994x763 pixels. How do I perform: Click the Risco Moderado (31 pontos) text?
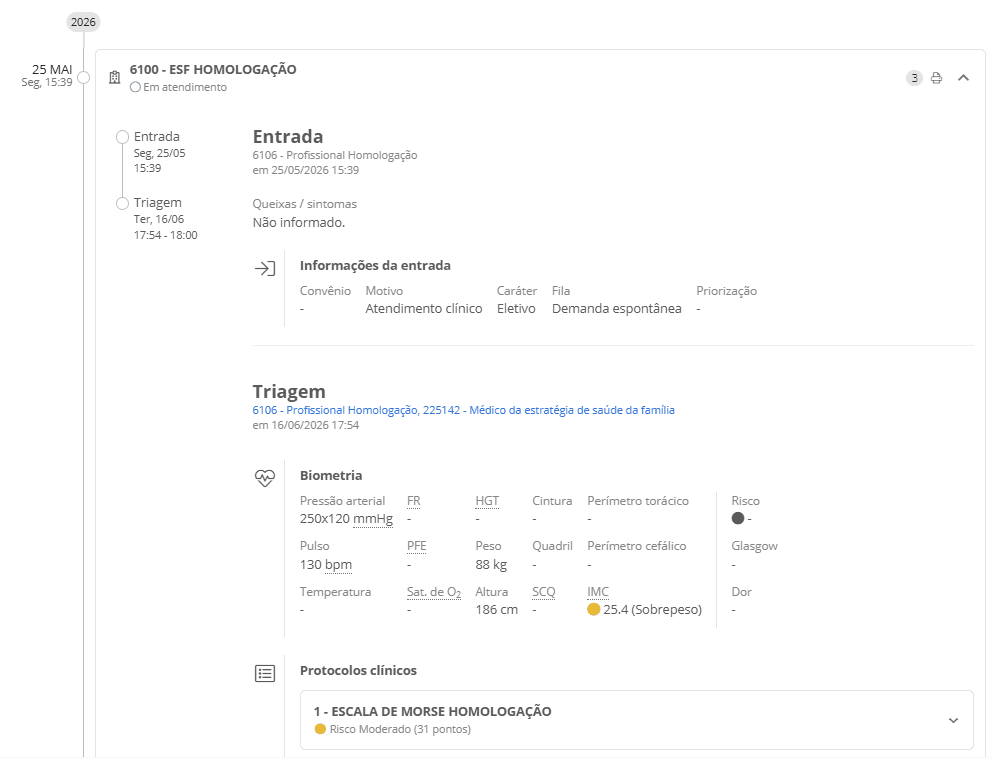click(x=400, y=729)
